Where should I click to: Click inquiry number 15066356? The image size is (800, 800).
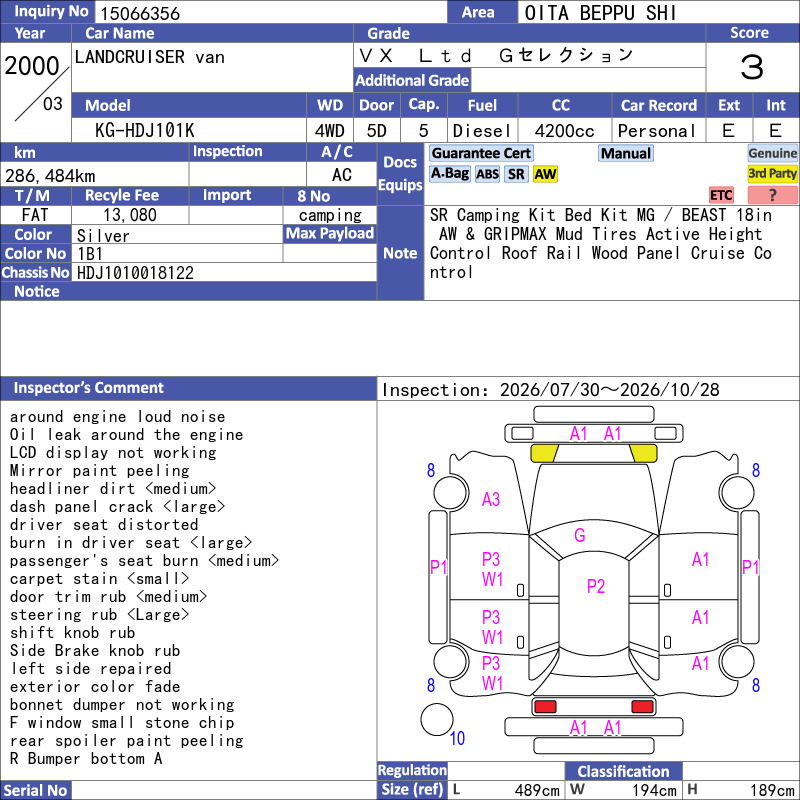[140, 13]
